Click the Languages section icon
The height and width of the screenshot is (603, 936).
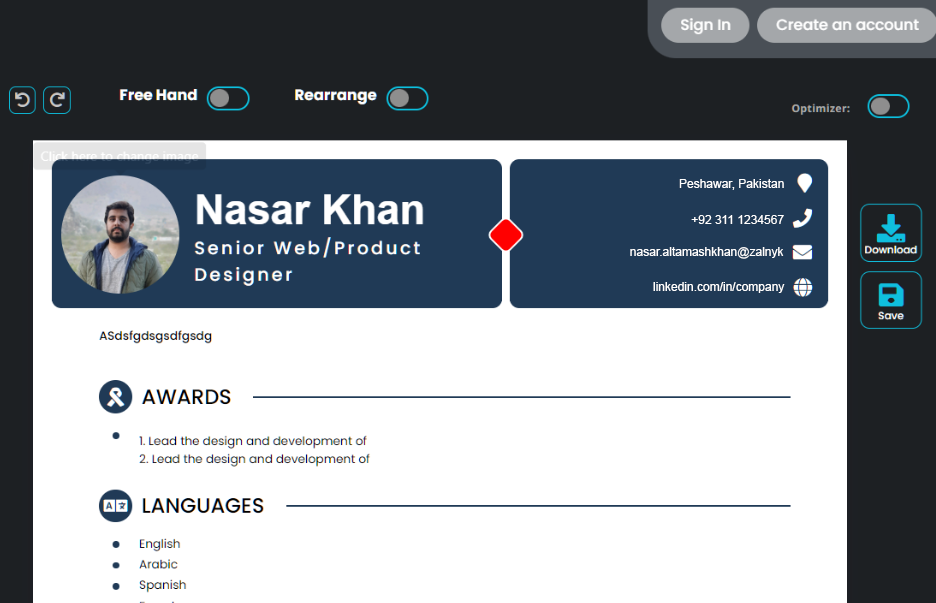116,506
